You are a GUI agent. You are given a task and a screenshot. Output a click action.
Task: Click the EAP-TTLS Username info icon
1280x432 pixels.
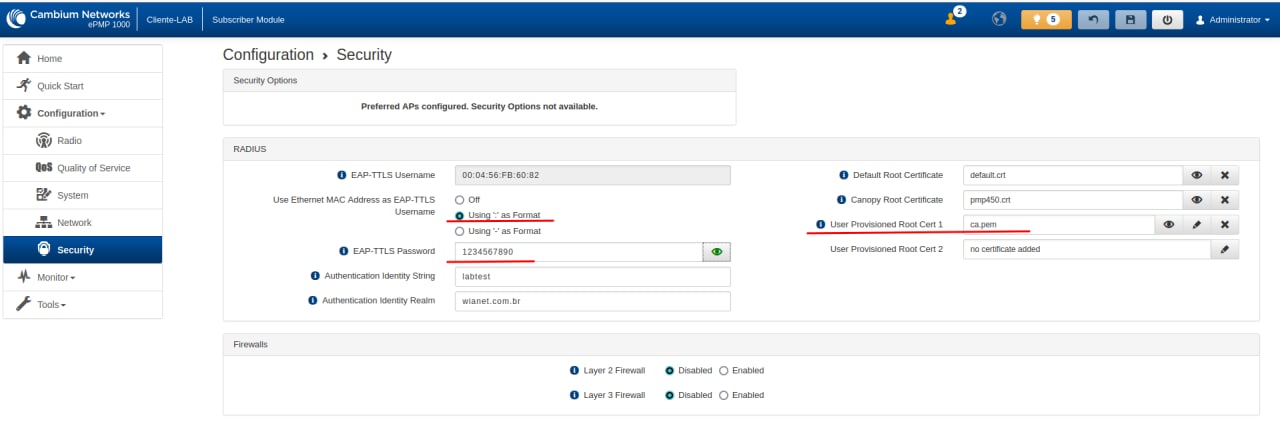[x=342, y=175]
